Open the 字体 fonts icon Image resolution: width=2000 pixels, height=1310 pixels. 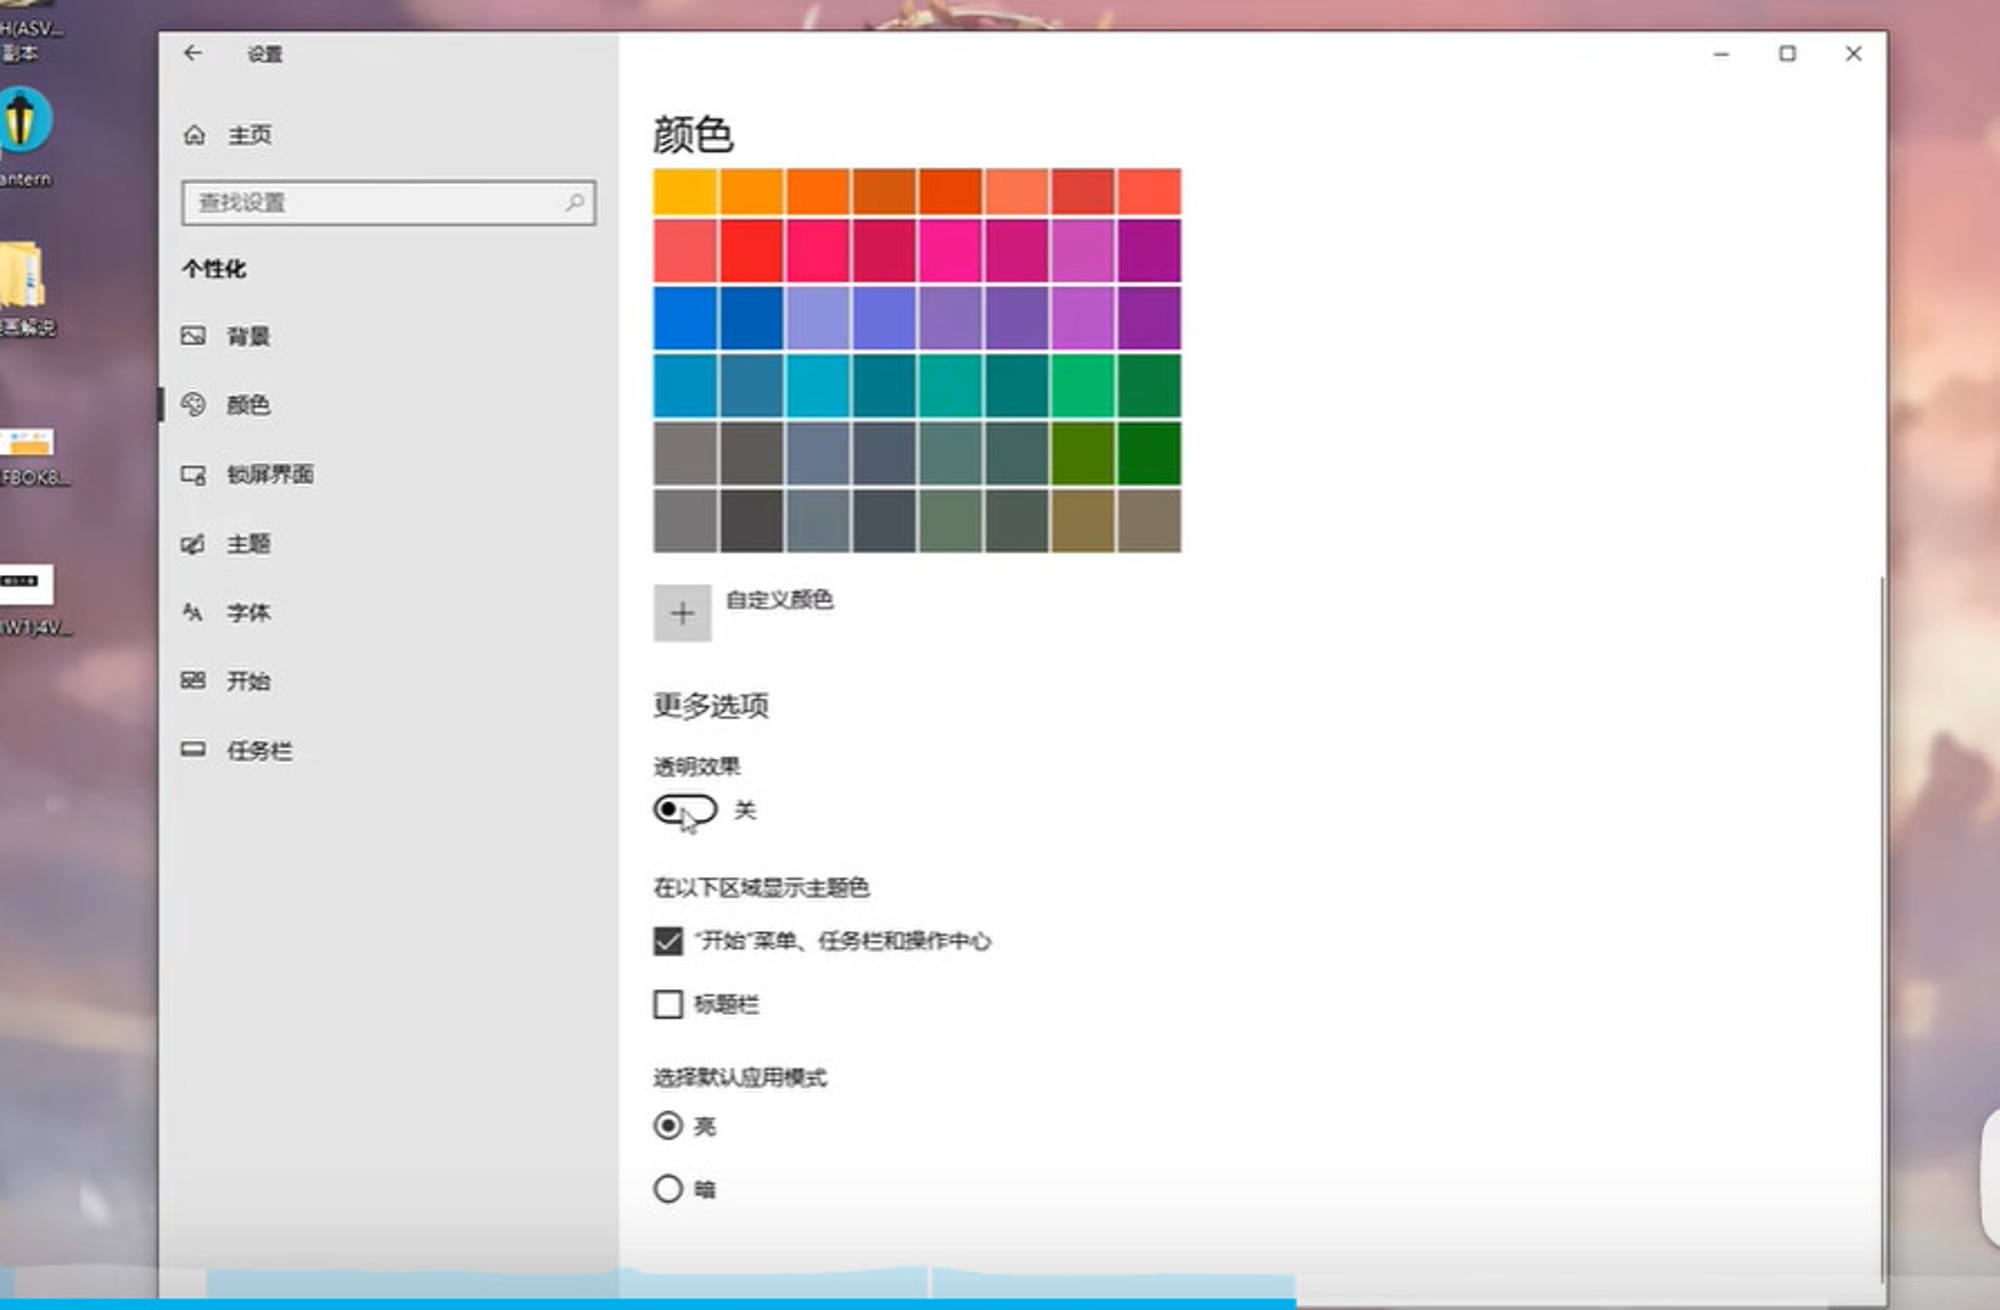pos(193,612)
